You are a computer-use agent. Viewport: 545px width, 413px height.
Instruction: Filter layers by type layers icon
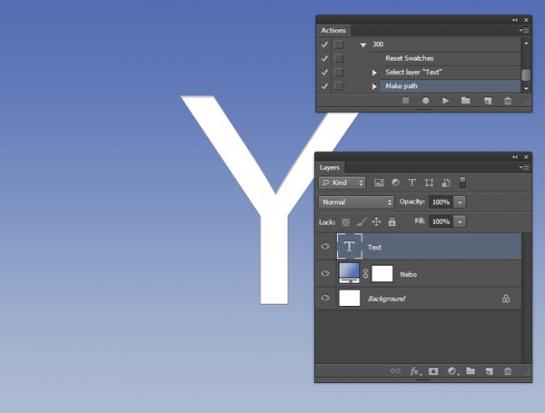(x=412, y=183)
